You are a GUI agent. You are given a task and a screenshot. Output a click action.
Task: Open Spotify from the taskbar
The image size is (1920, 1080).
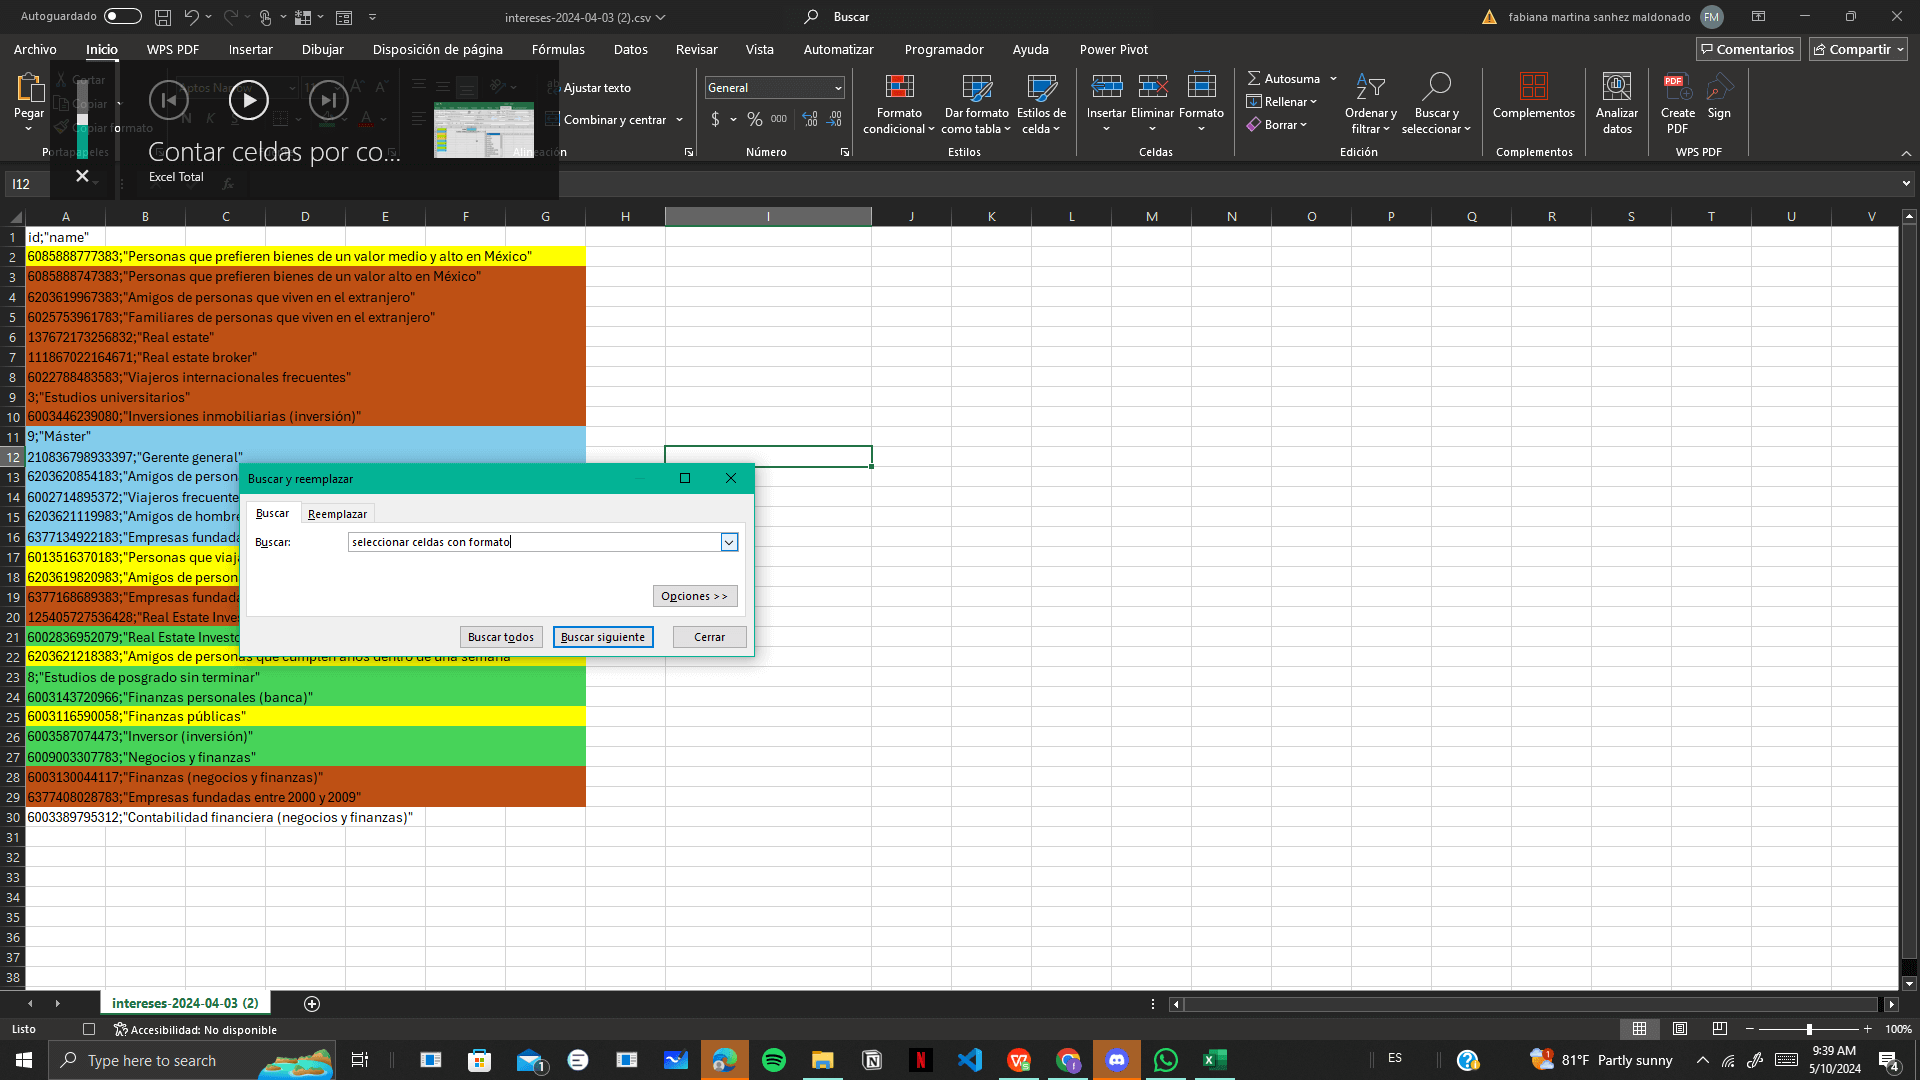click(773, 1060)
